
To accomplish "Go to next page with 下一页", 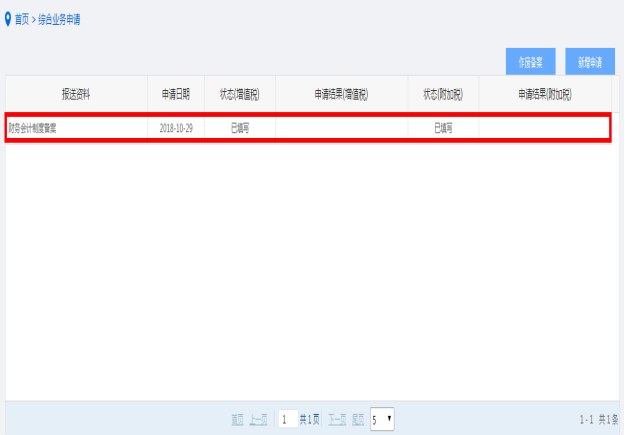I will pos(337,419).
